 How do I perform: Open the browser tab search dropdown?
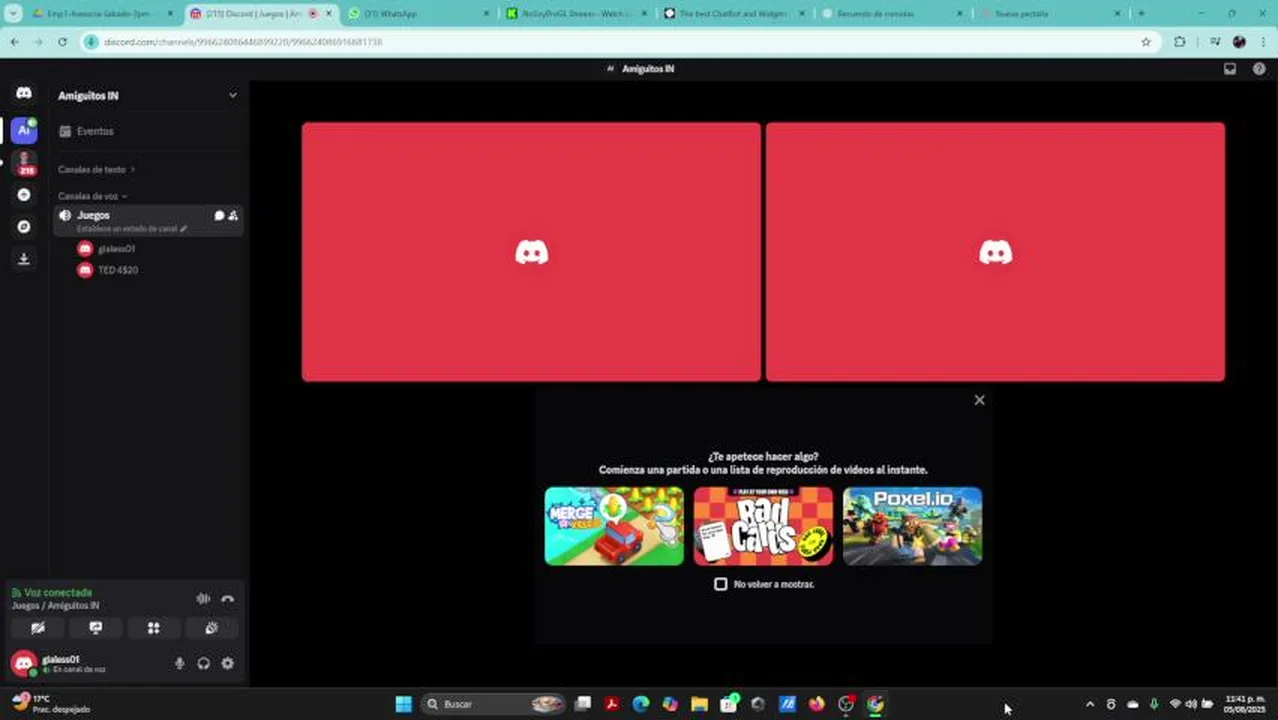(13, 14)
